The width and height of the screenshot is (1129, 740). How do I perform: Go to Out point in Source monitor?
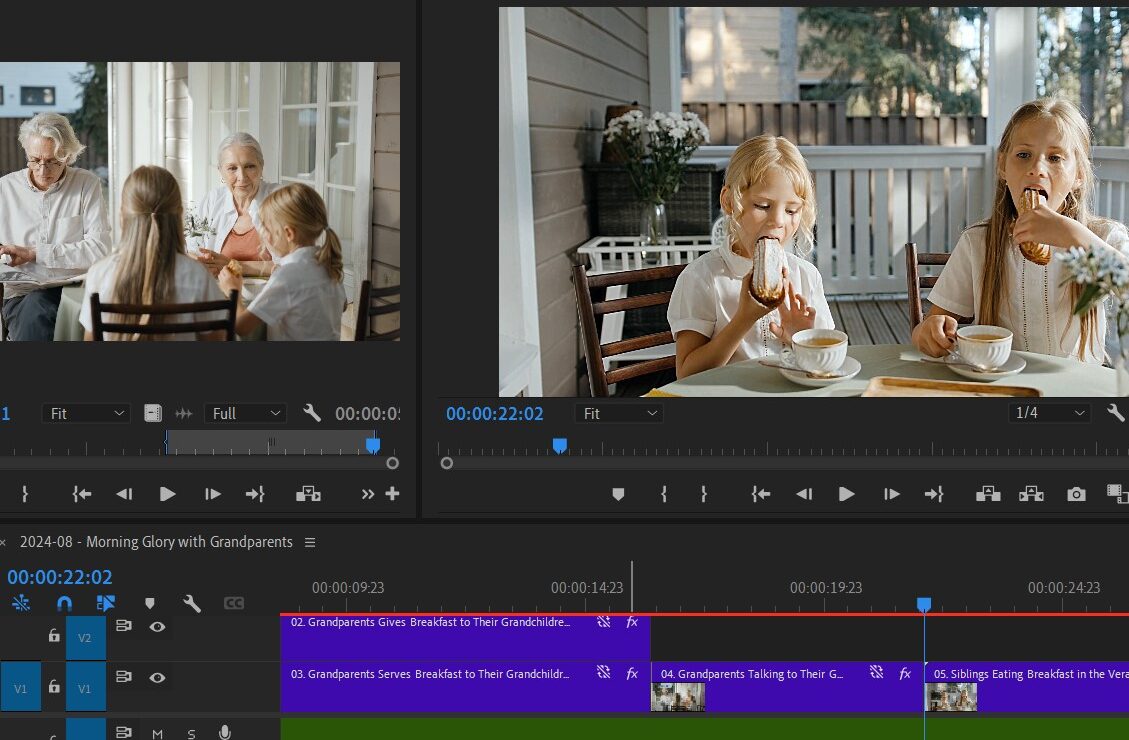coord(255,494)
